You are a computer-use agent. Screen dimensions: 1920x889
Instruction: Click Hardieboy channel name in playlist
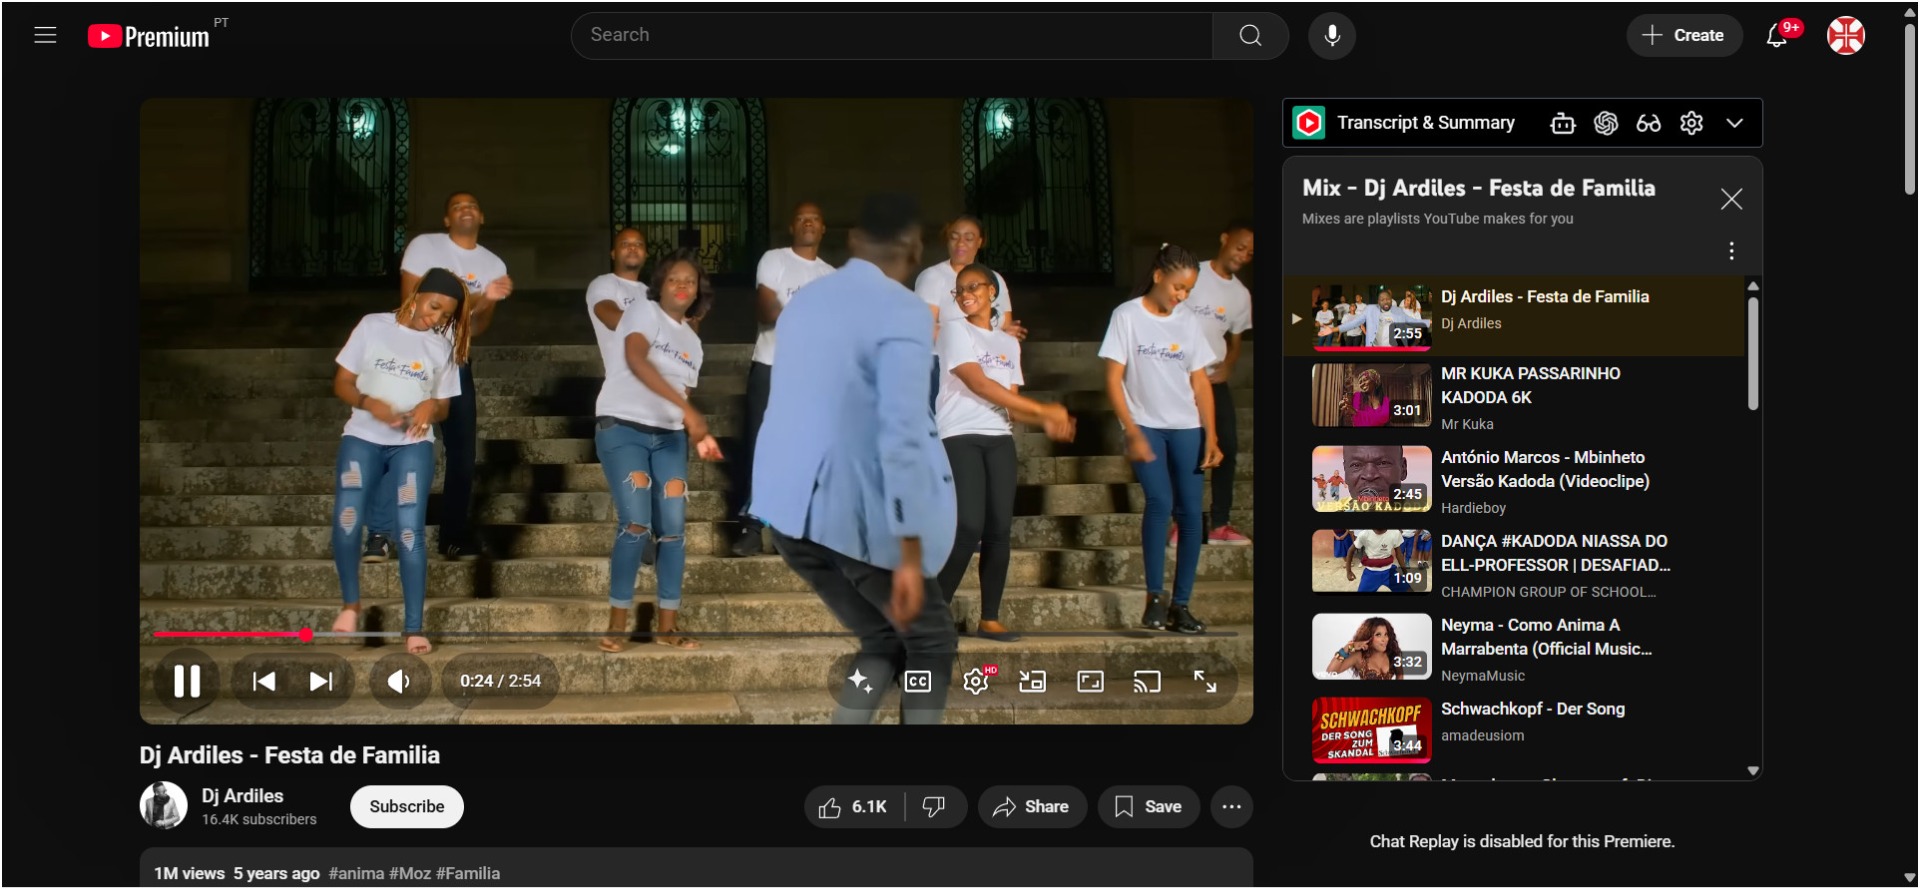tap(1473, 508)
